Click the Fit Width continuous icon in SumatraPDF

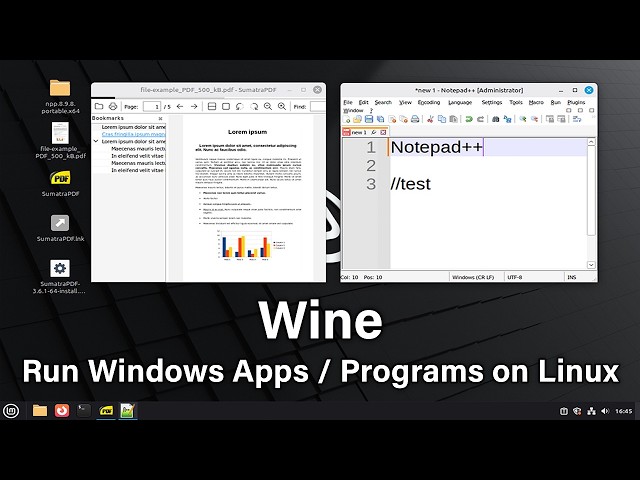point(212,107)
